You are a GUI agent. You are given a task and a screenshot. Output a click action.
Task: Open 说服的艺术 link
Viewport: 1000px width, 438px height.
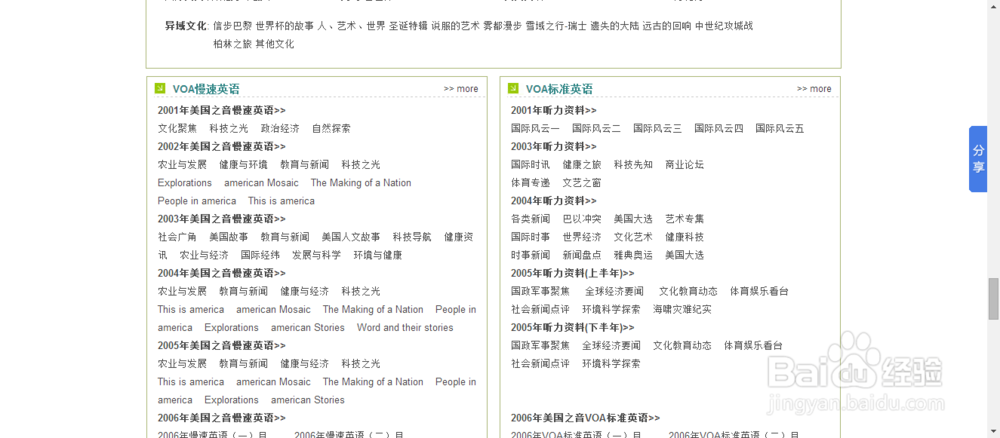click(455, 26)
